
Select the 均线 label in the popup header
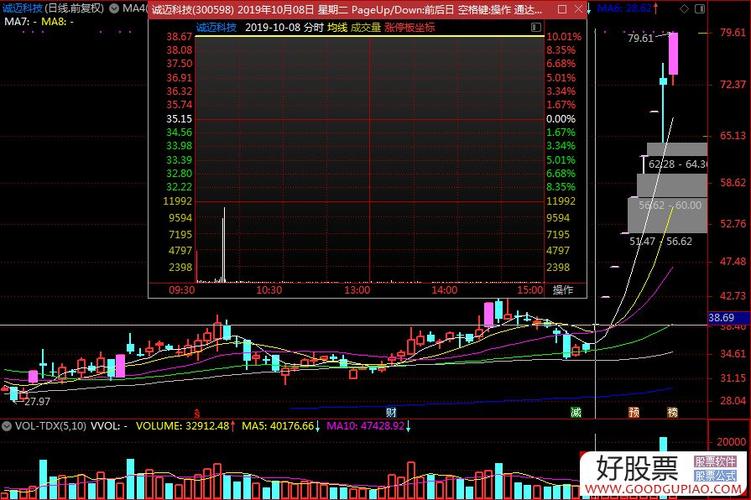(x=337, y=27)
